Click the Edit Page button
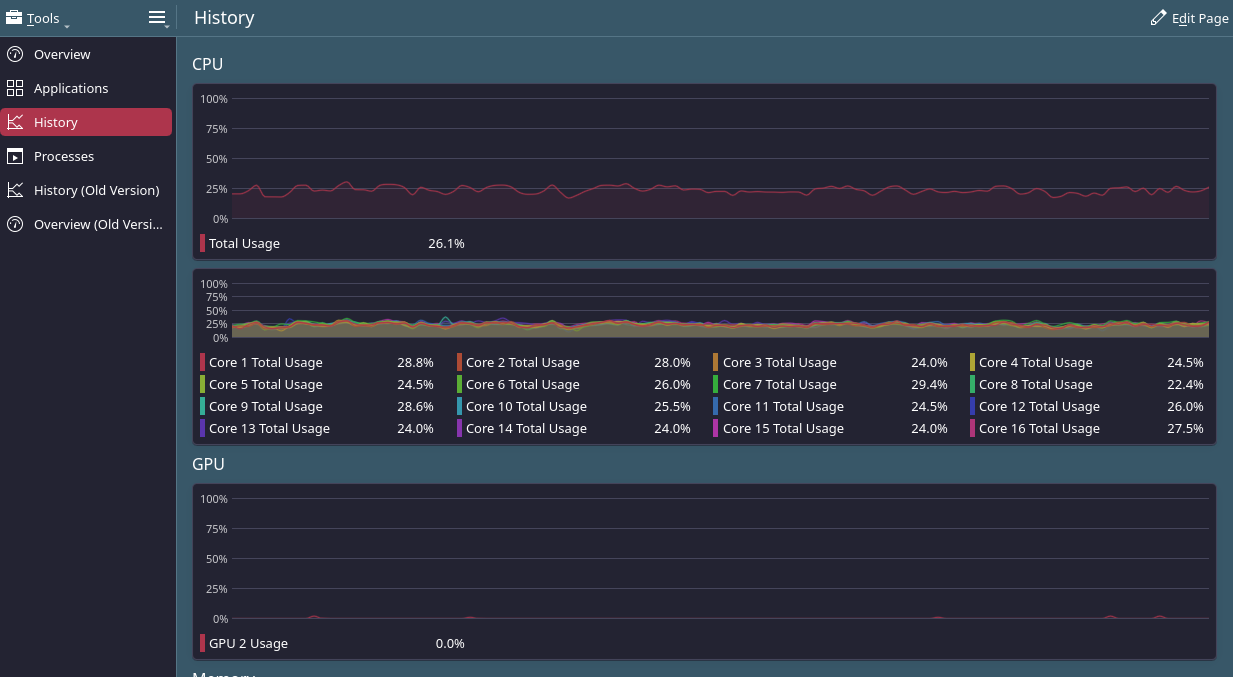The width and height of the screenshot is (1233, 677). click(1190, 18)
